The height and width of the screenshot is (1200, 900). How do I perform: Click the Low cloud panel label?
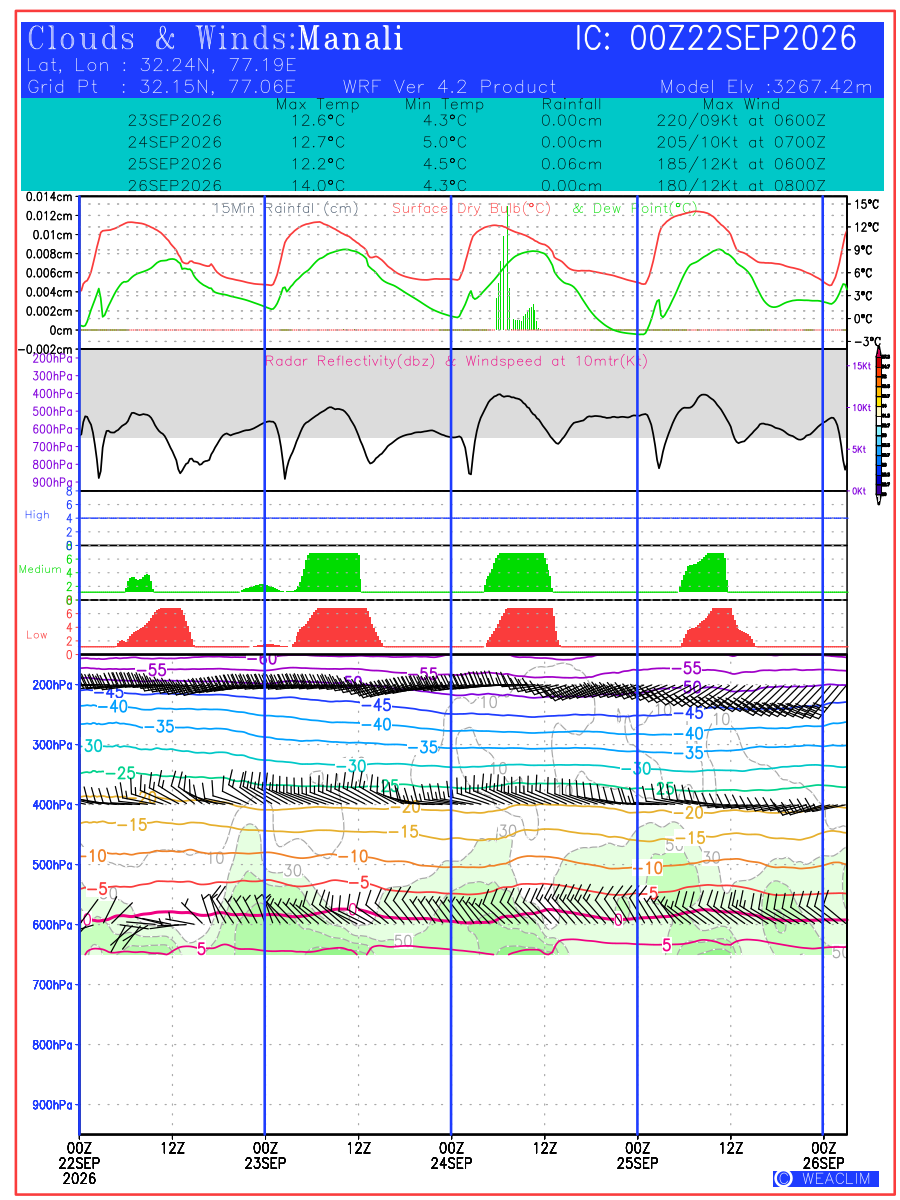click(37, 635)
